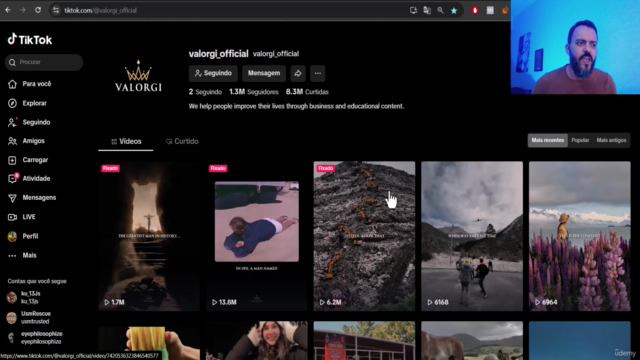Open the three-dot profile options

(318, 73)
